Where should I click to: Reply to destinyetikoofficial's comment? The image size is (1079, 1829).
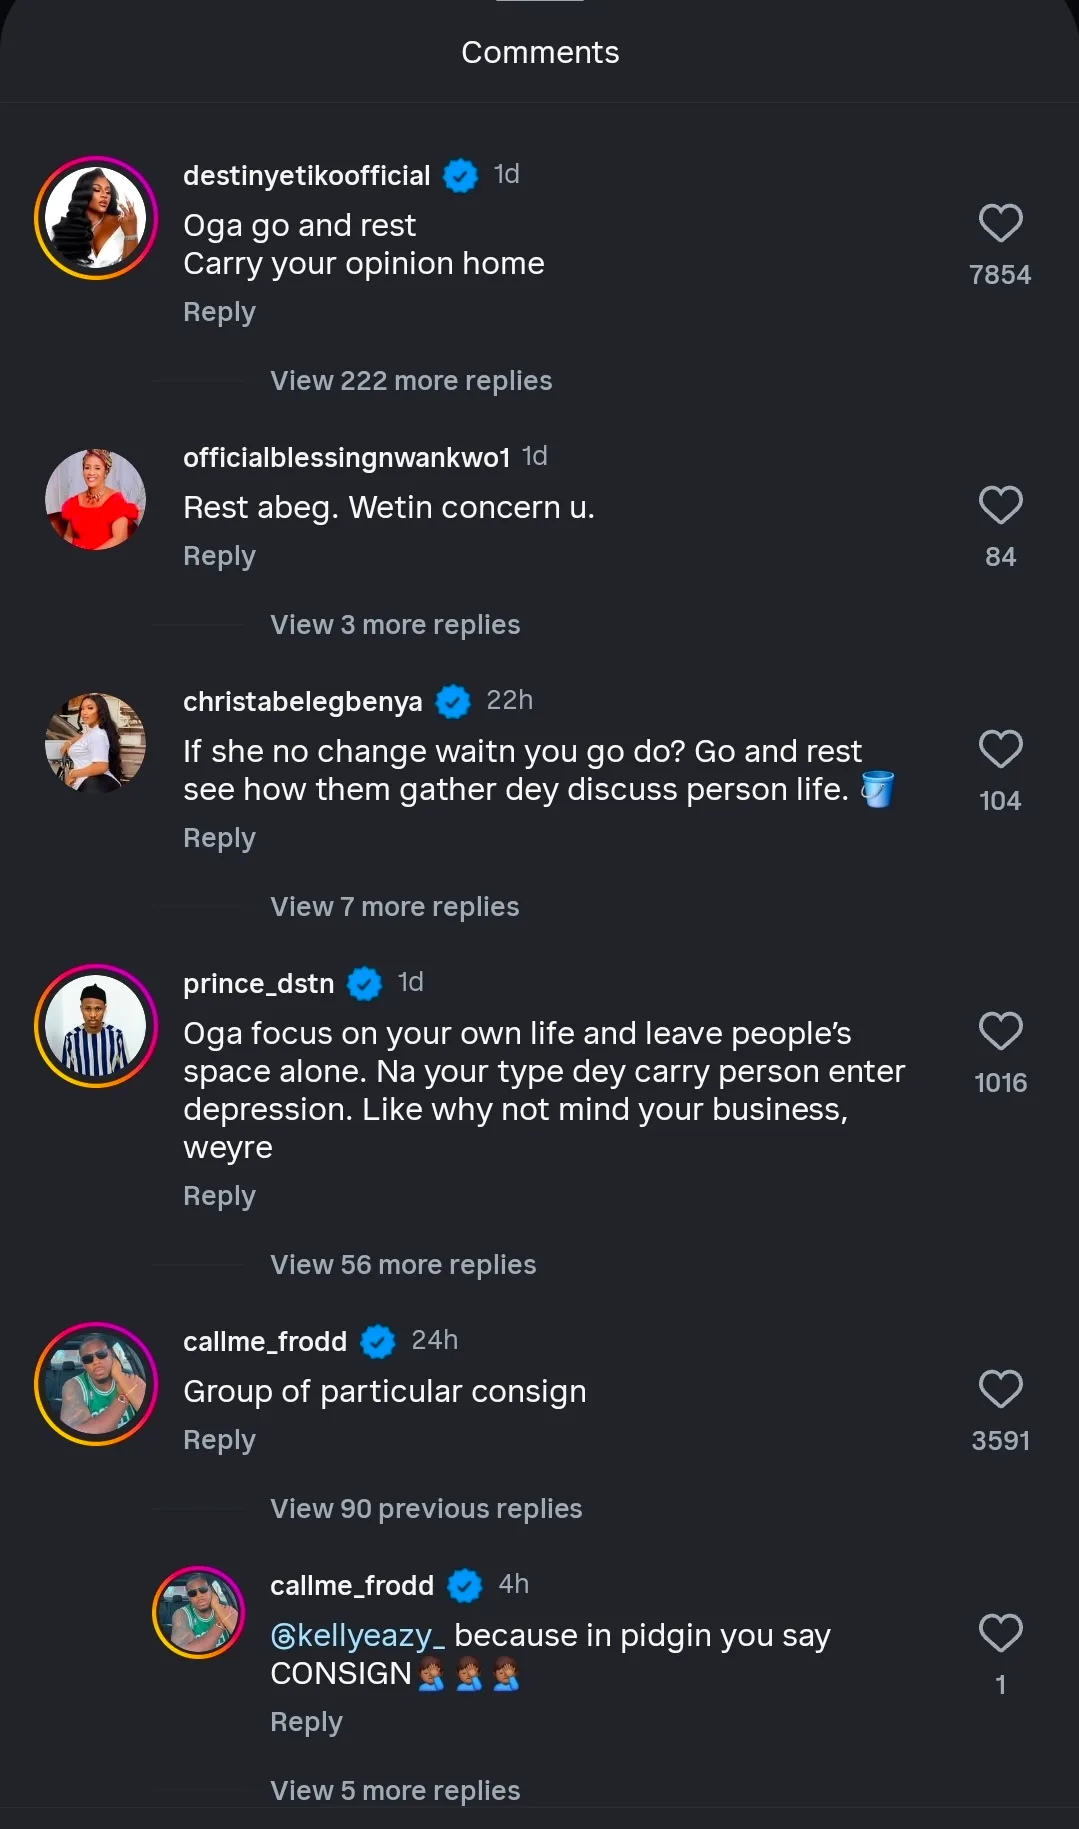coord(219,313)
